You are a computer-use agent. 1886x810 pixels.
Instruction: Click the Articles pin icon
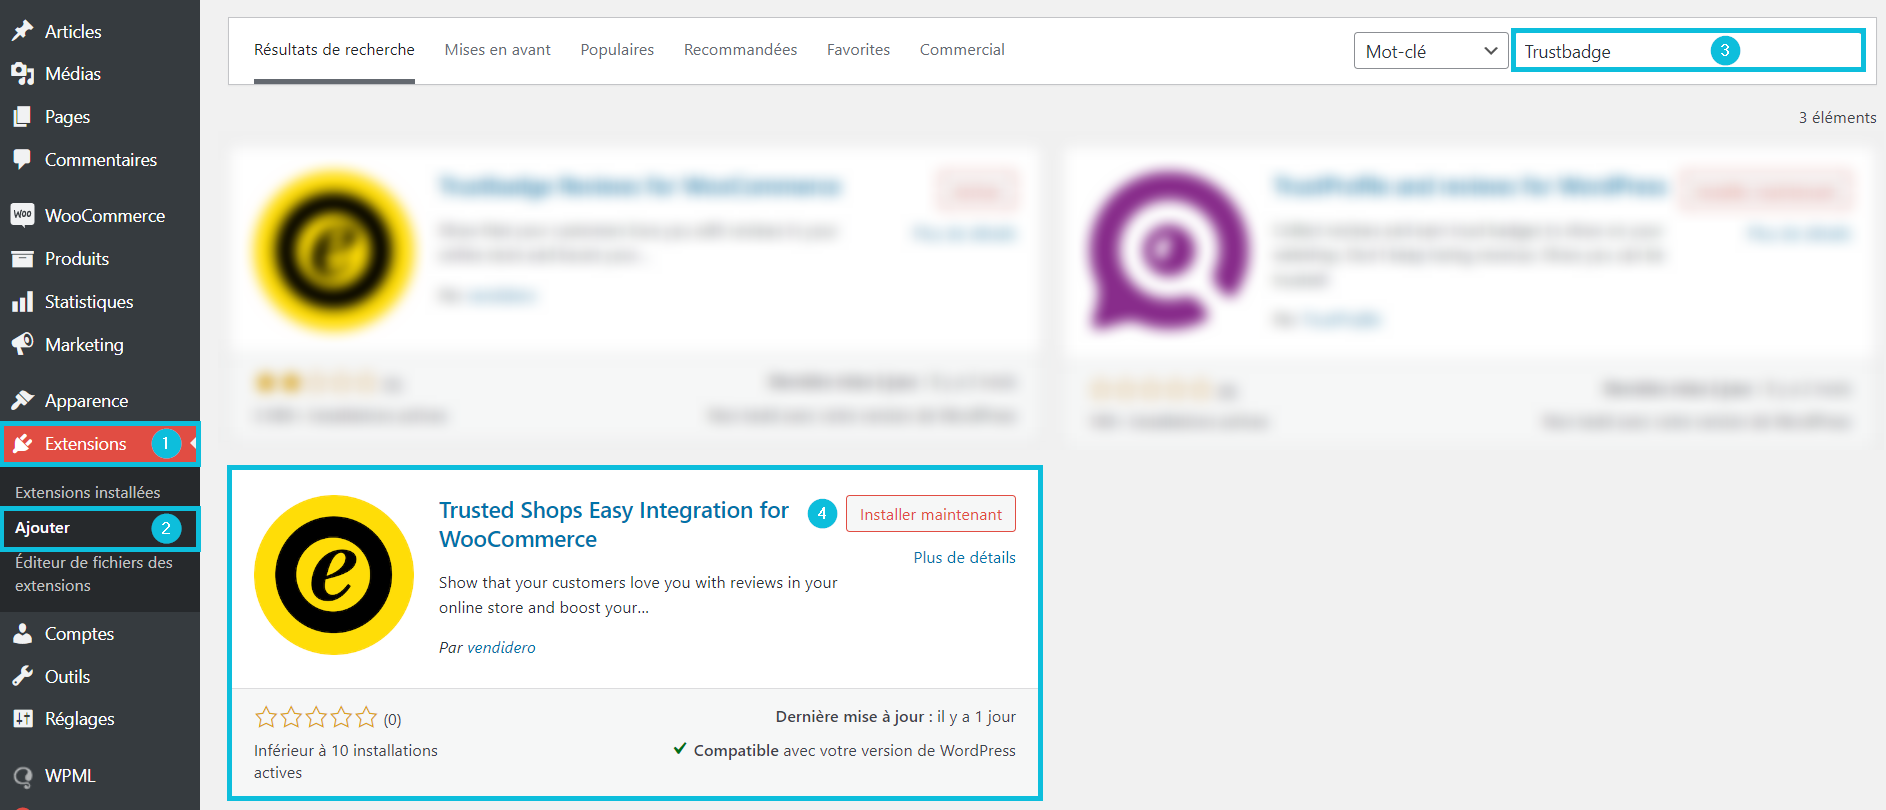tap(22, 31)
